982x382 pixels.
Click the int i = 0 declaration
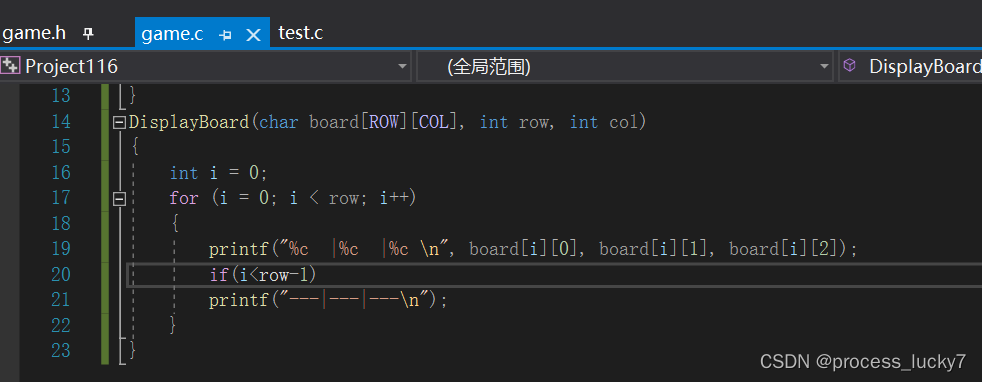click(x=219, y=173)
